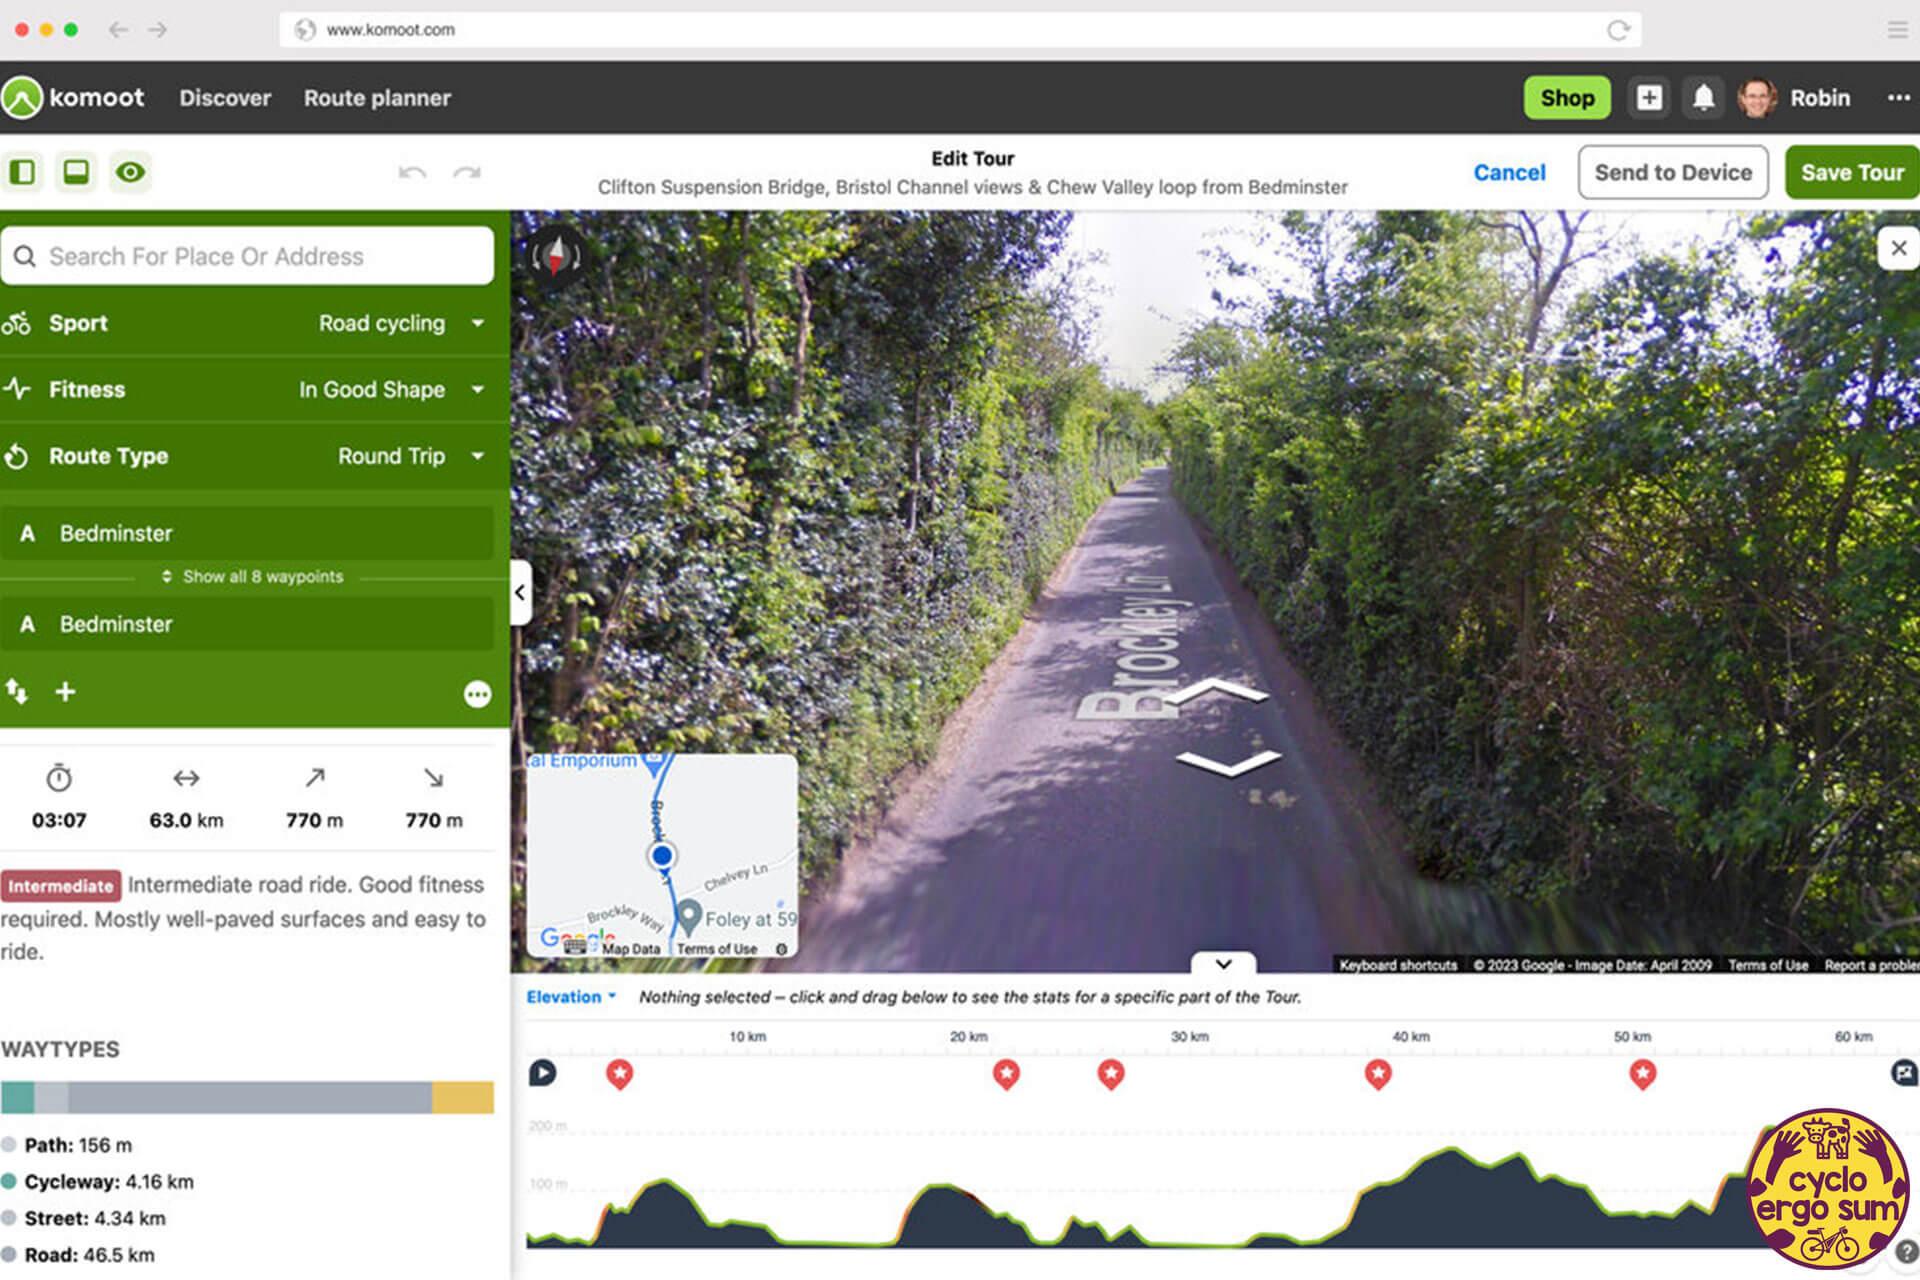Open Terms of Use in Street View footer
This screenshot has height=1280, width=1920.
(x=1768, y=965)
